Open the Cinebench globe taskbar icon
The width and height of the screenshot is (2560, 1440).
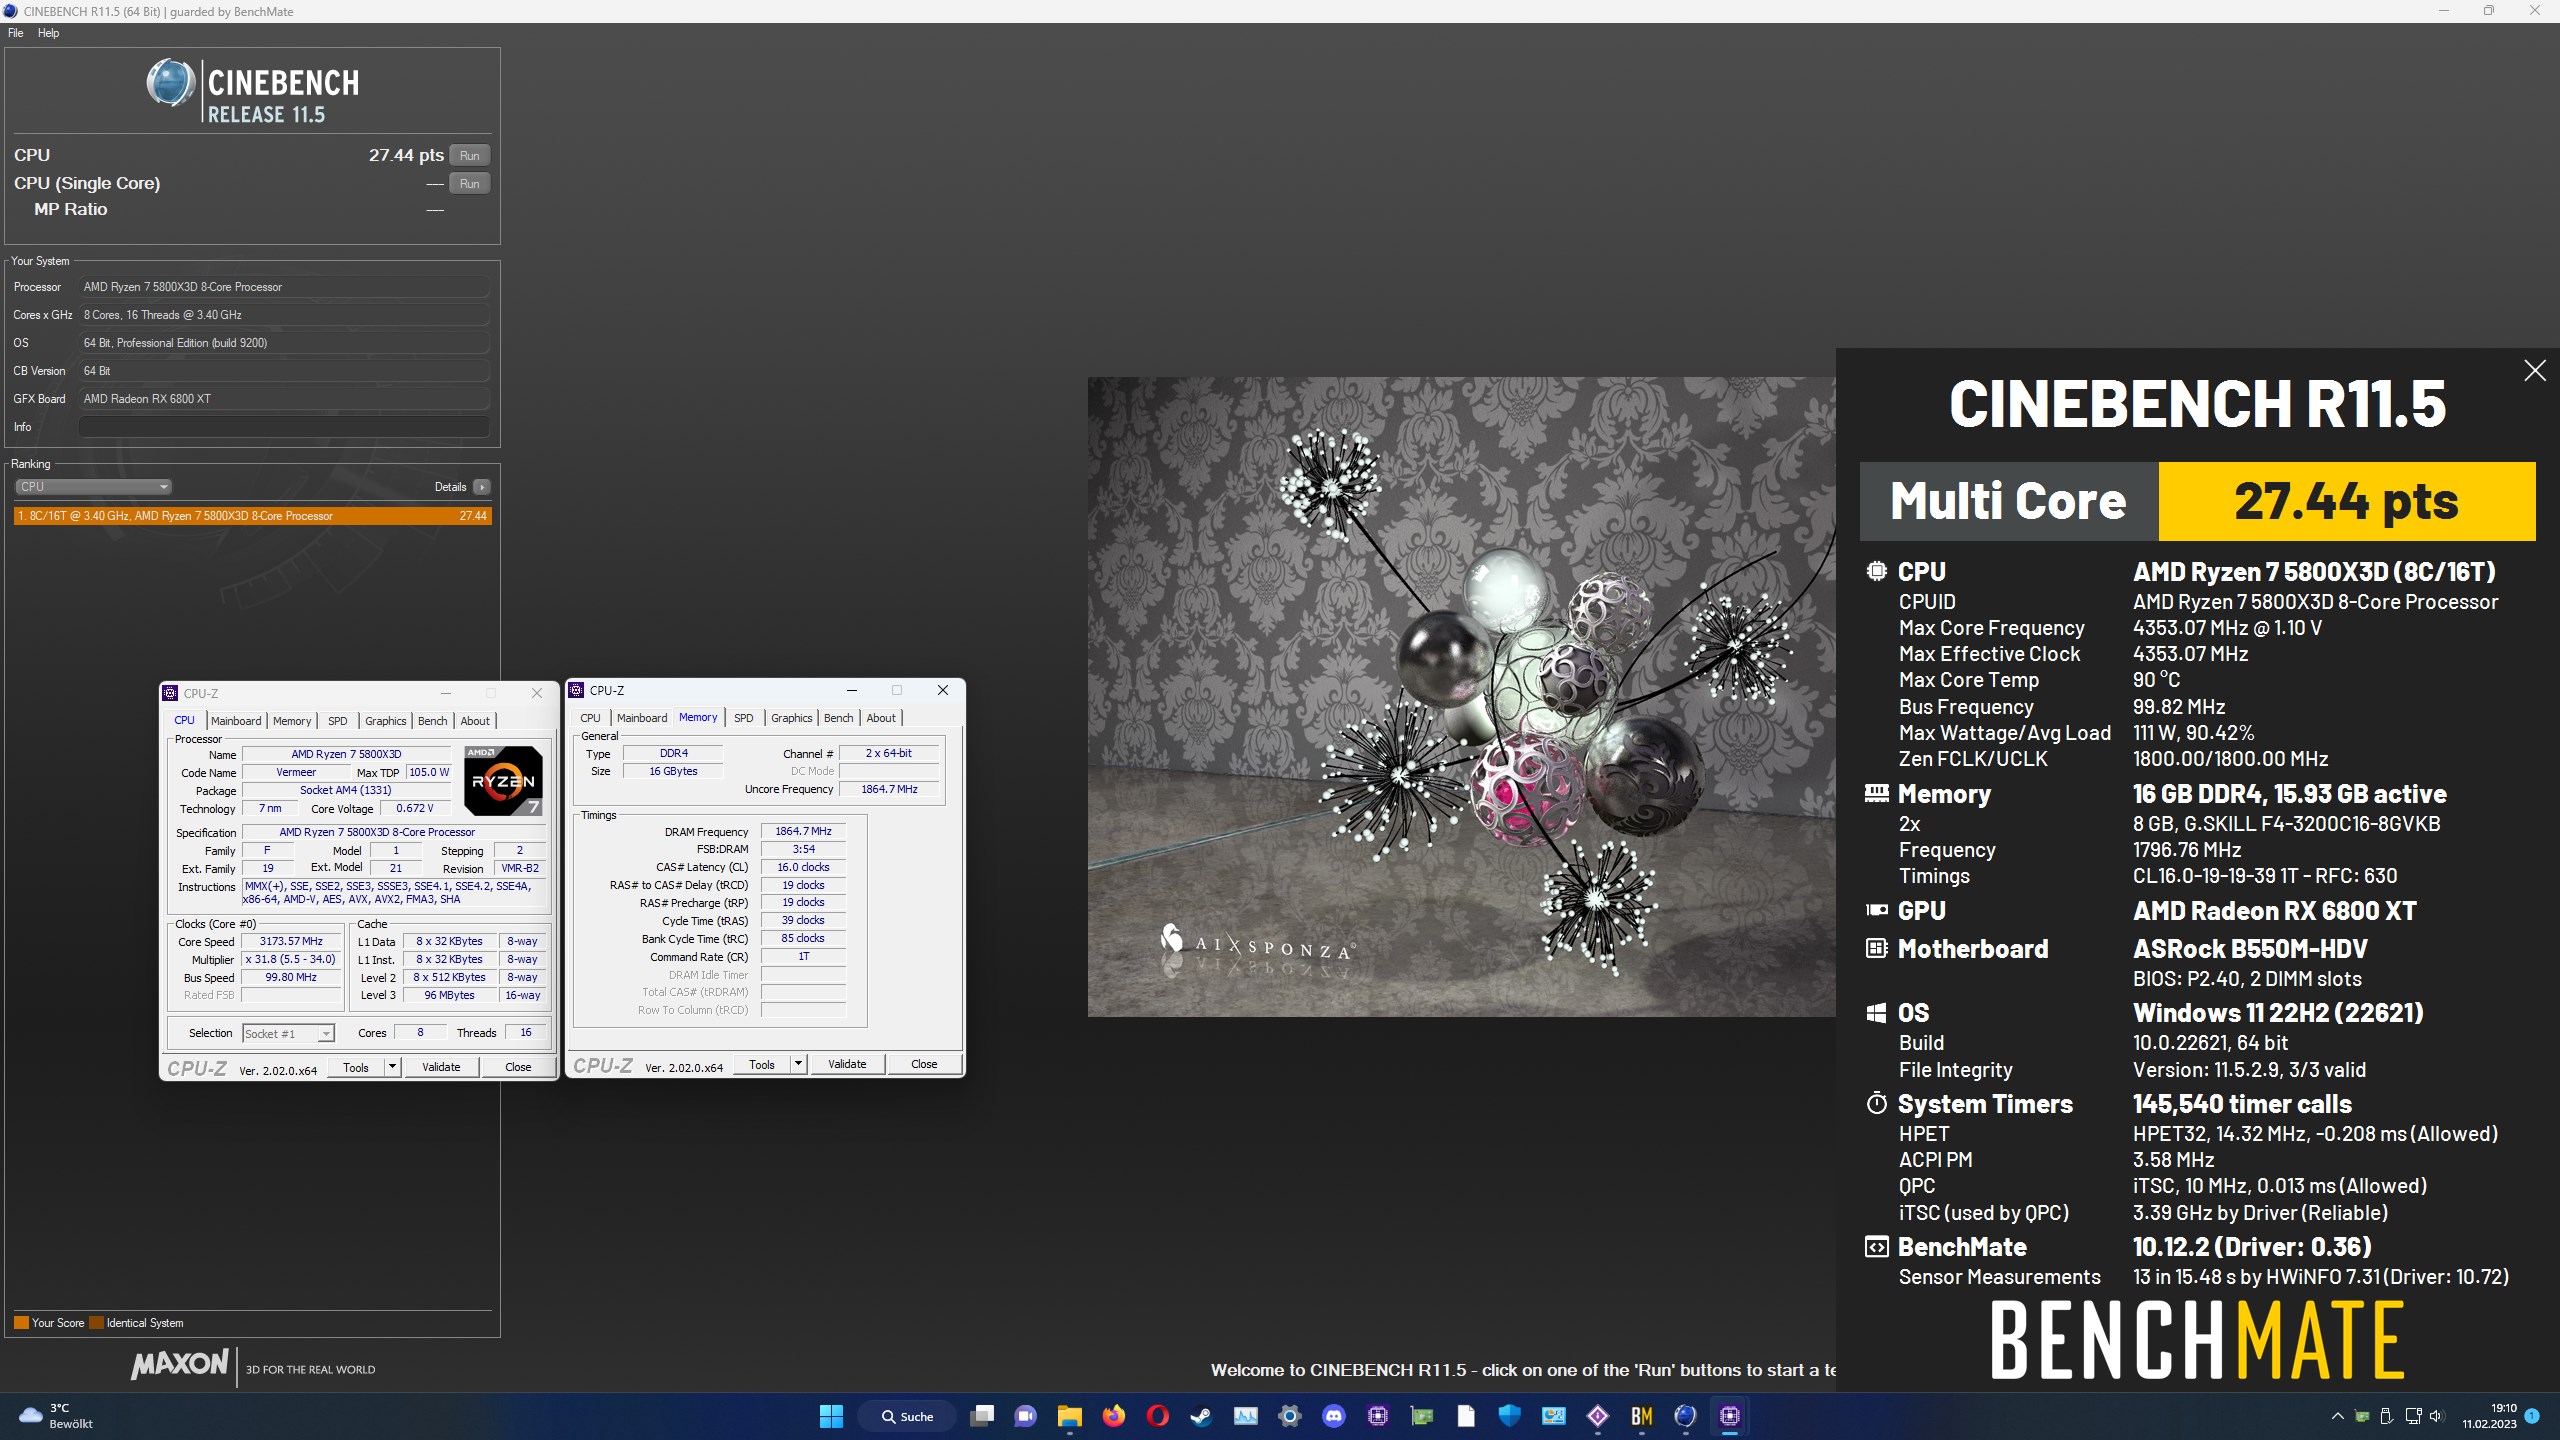point(1686,1416)
